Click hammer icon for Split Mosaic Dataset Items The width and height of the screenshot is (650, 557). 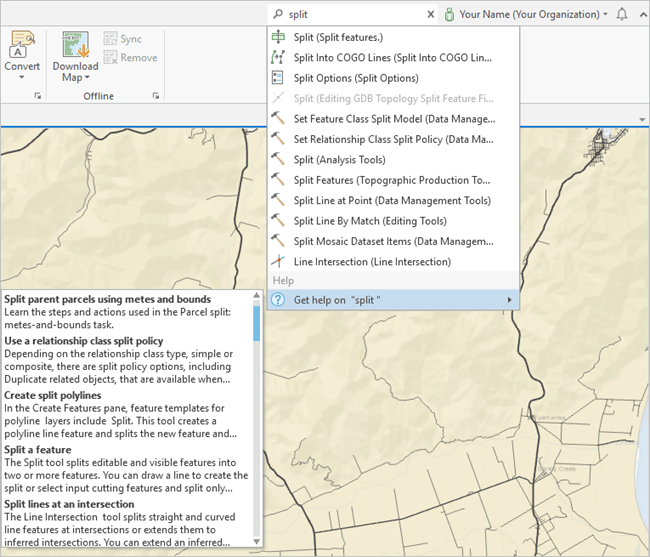278,240
